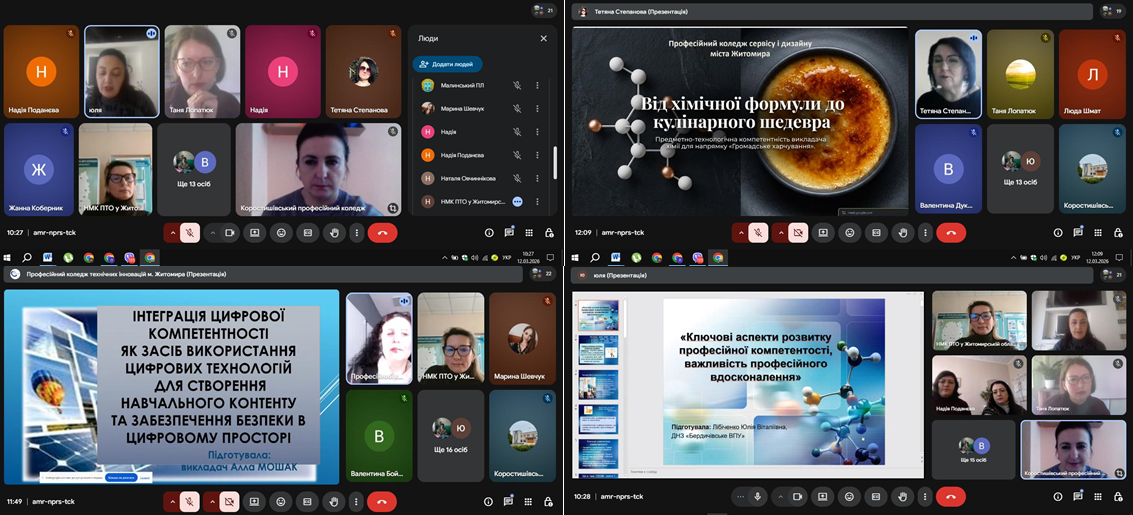Toggle the muted mic icon beside Малинський ПЛ
The image size is (1133, 515).
[x=517, y=86]
